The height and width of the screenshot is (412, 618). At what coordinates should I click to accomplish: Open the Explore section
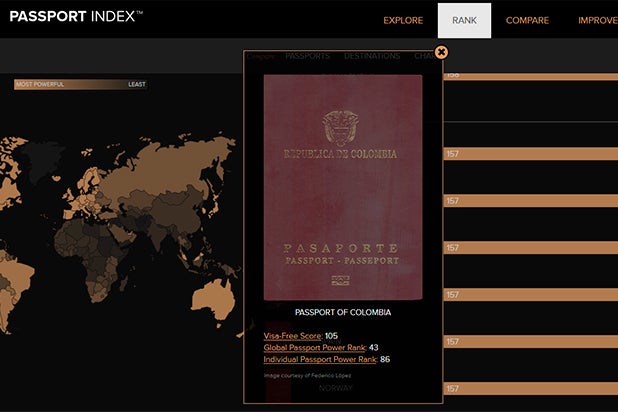point(403,20)
